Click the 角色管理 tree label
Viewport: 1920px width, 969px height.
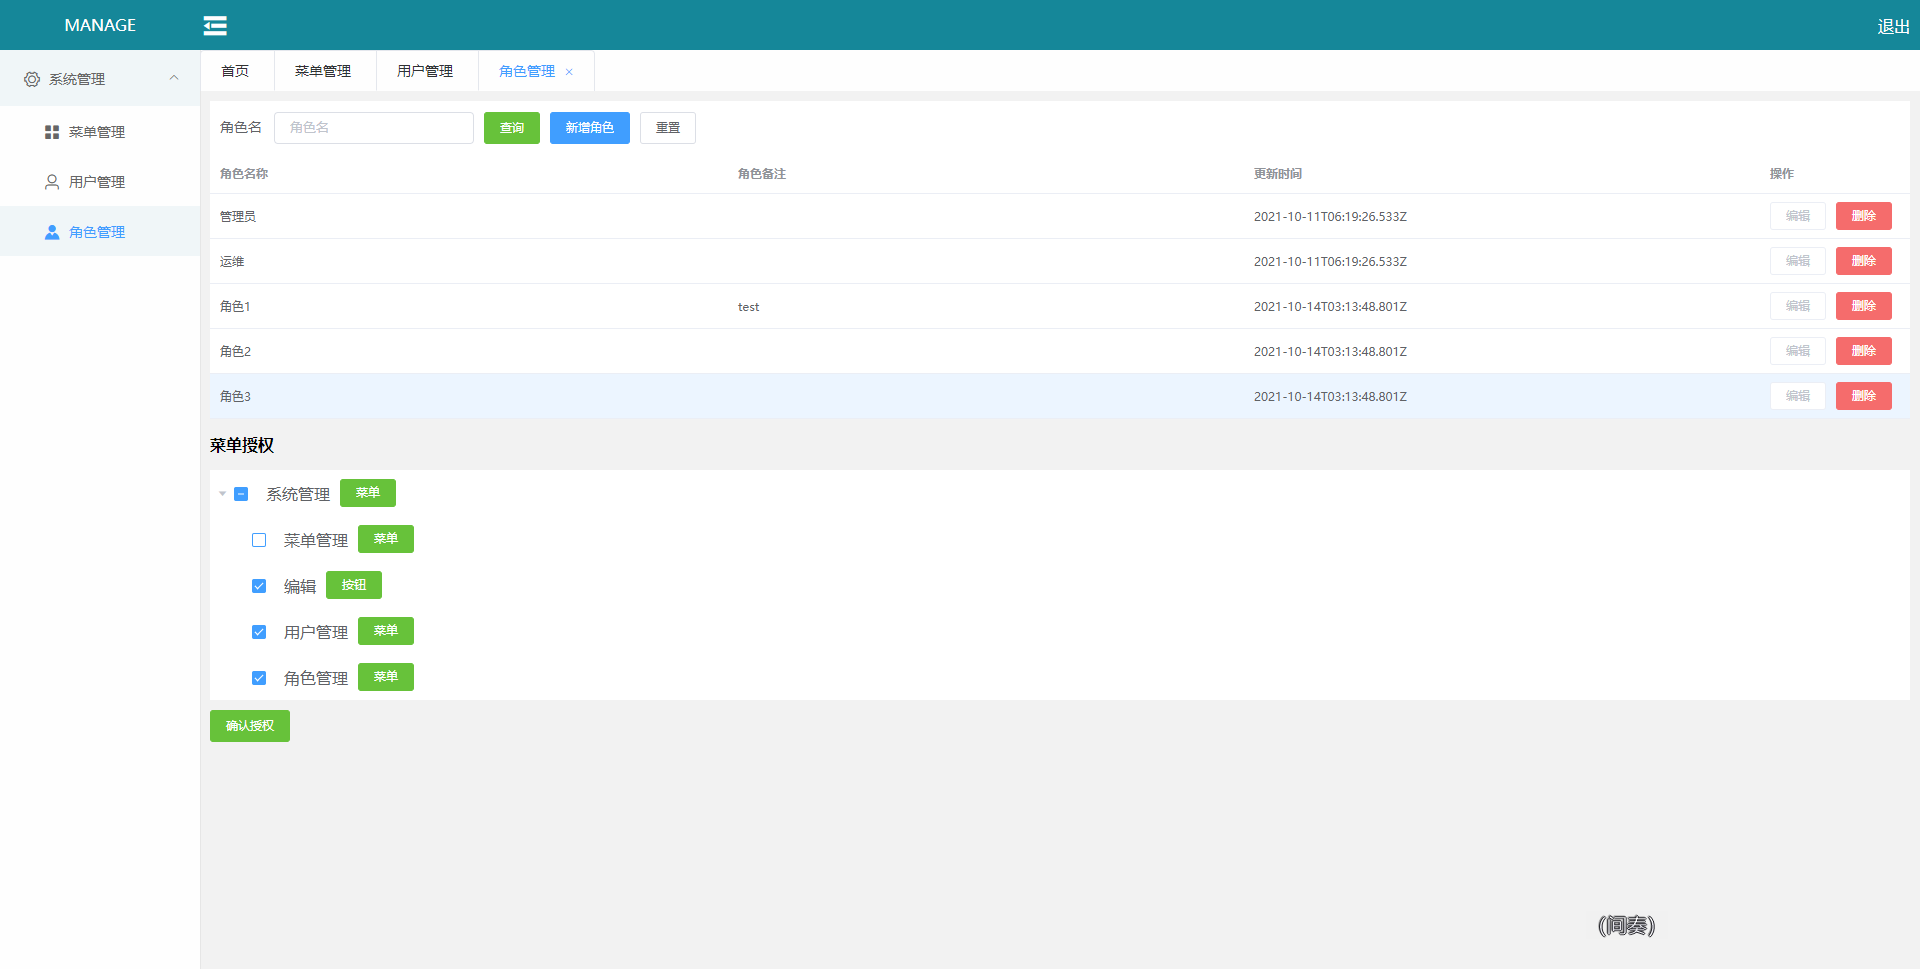[316, 678]
